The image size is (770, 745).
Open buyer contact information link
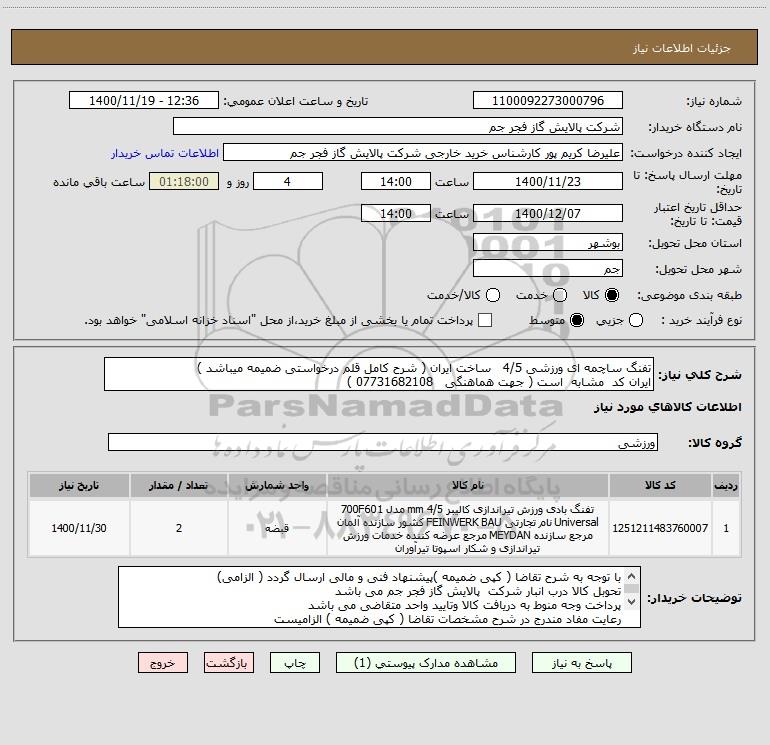165,153
